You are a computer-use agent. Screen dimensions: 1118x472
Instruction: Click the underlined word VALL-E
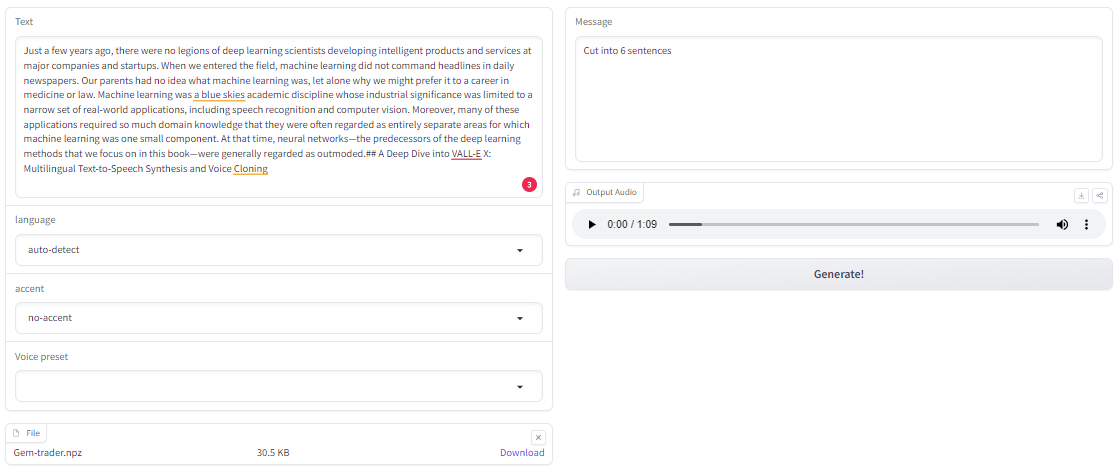click(466, 154)
